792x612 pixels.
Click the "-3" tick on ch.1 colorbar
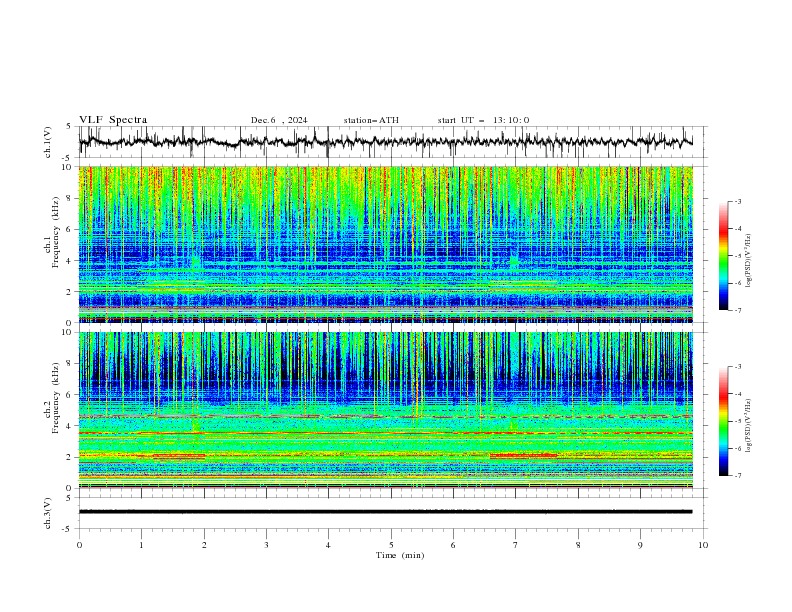[738, 201]
